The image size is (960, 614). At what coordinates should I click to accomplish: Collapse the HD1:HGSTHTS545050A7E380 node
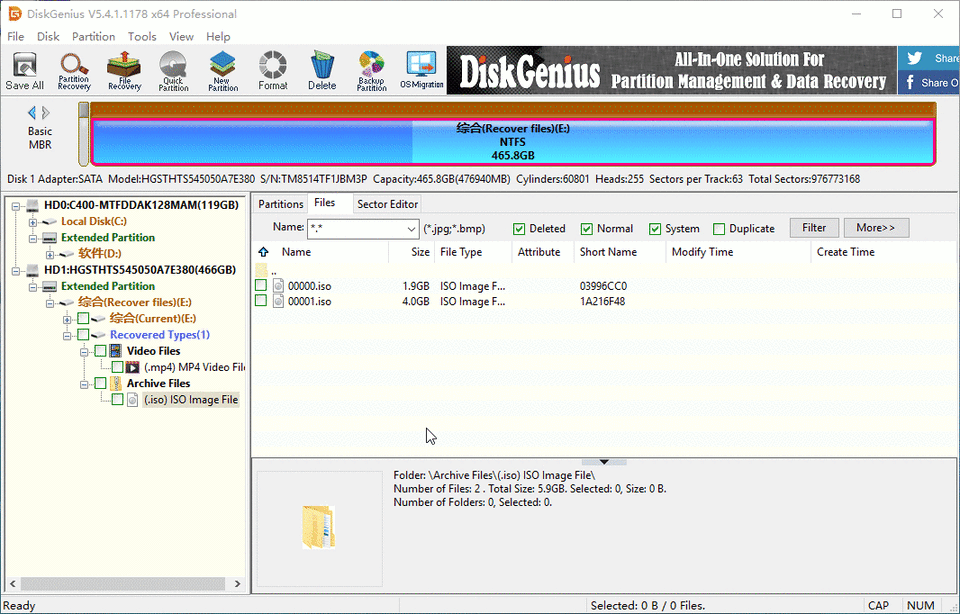point(16,271)
